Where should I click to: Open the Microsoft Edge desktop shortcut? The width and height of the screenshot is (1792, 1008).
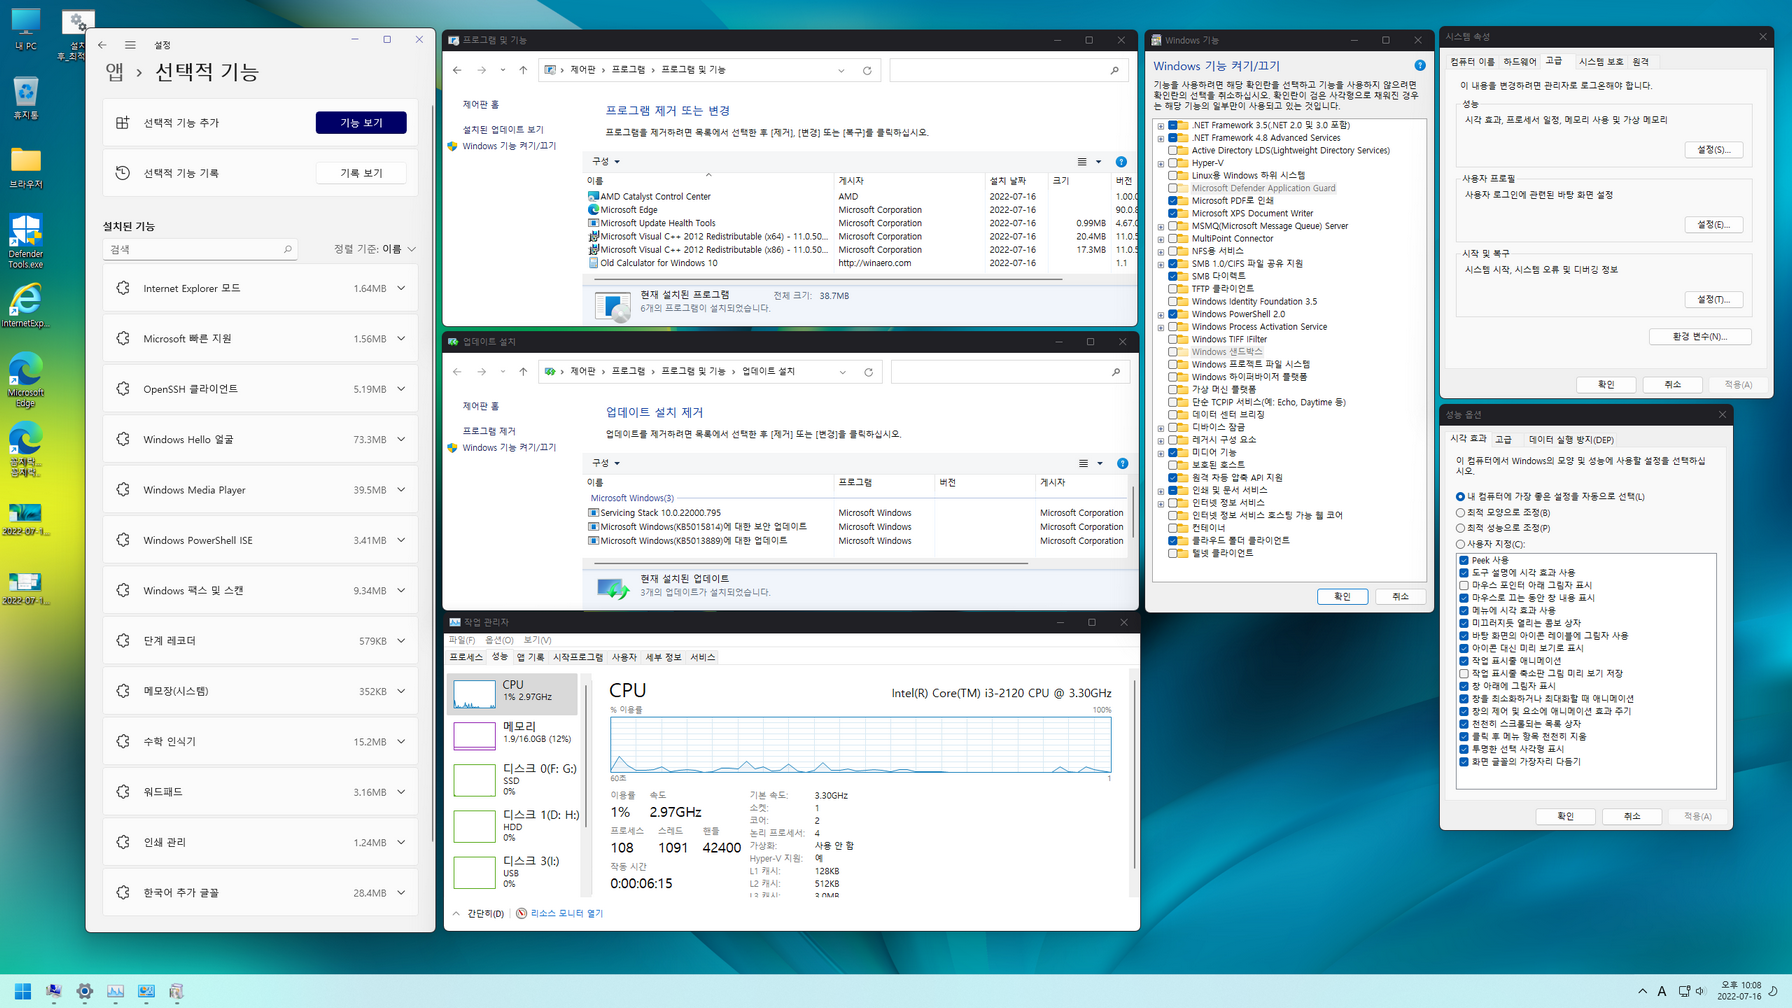25,380
